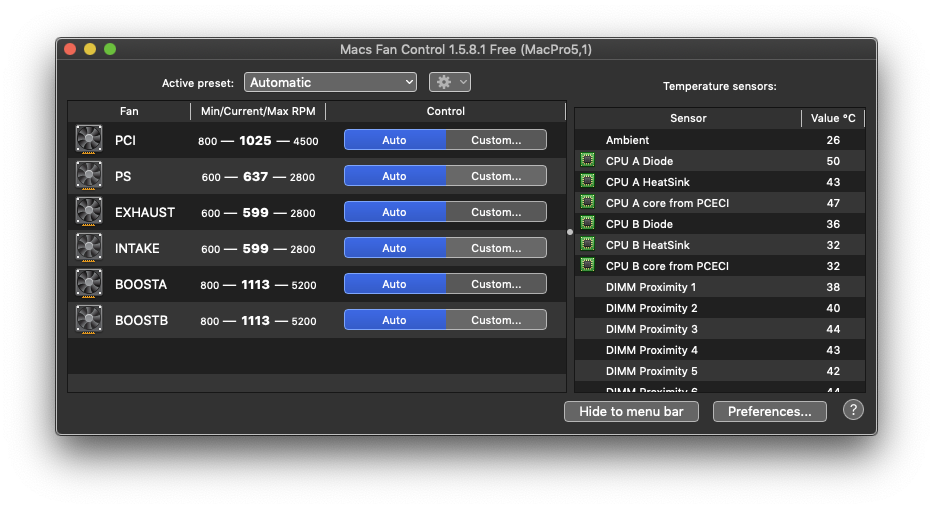Select CPU A core from PCECI label
The image size is (933, 509).
[x=667, y=203]
